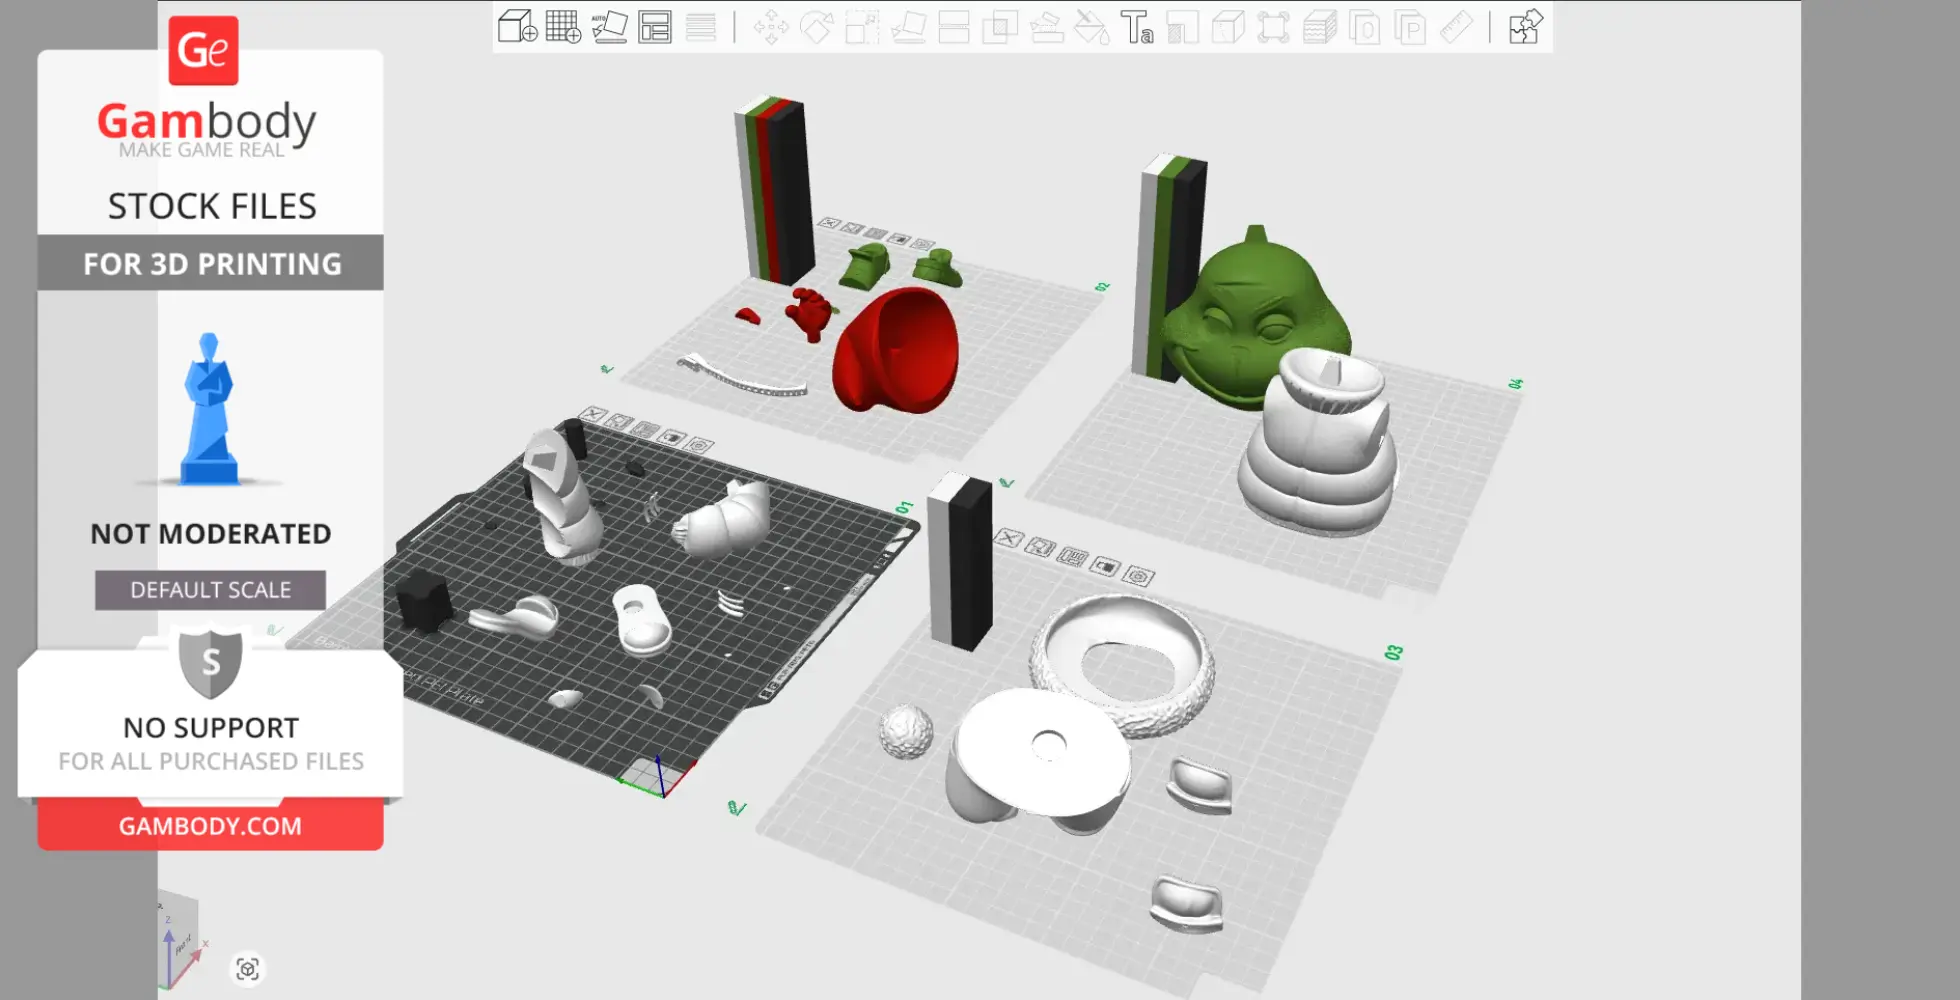This screenshot has height=1000, width=1960.
Task: Select the Rotate tool
Action: [x=815, y=27]
